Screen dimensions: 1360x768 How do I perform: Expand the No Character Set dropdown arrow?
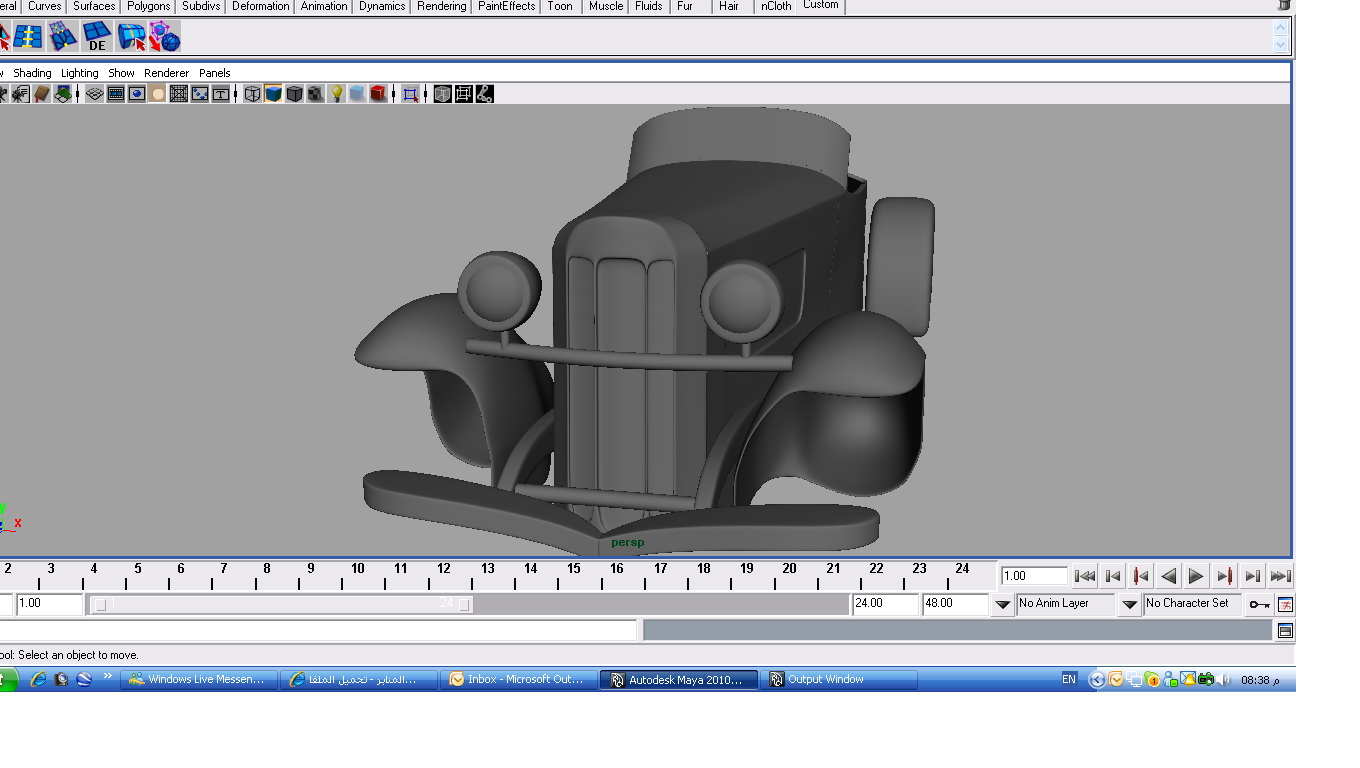click(x=1130, y=605)
